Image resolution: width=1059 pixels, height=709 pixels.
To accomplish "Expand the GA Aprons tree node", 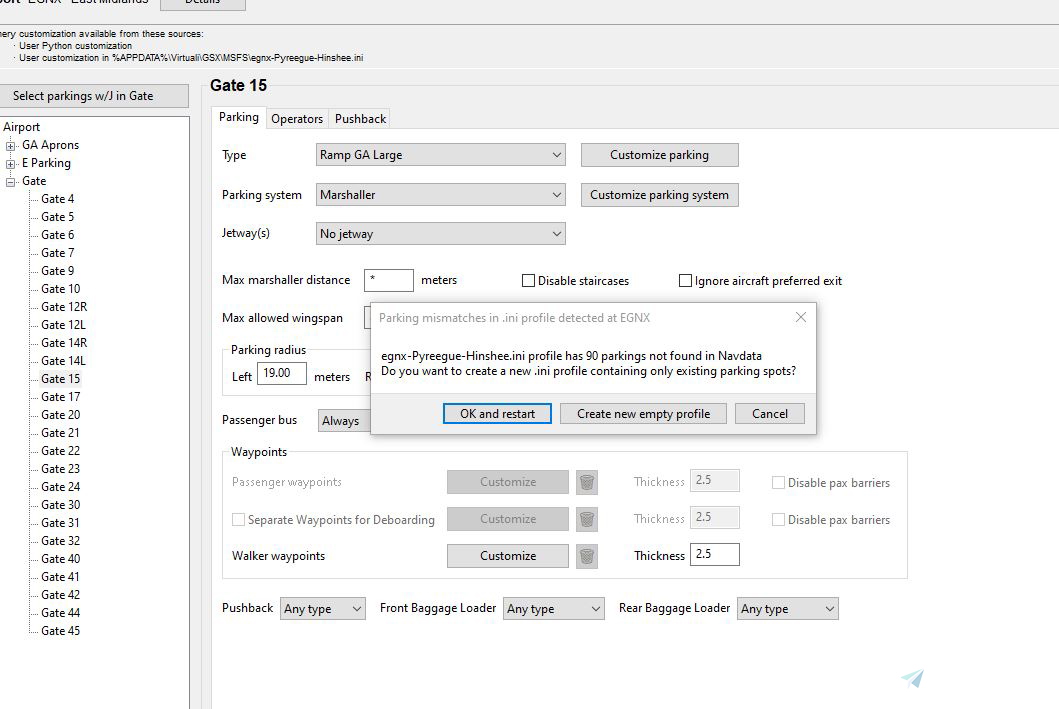I will pos(9,144).
